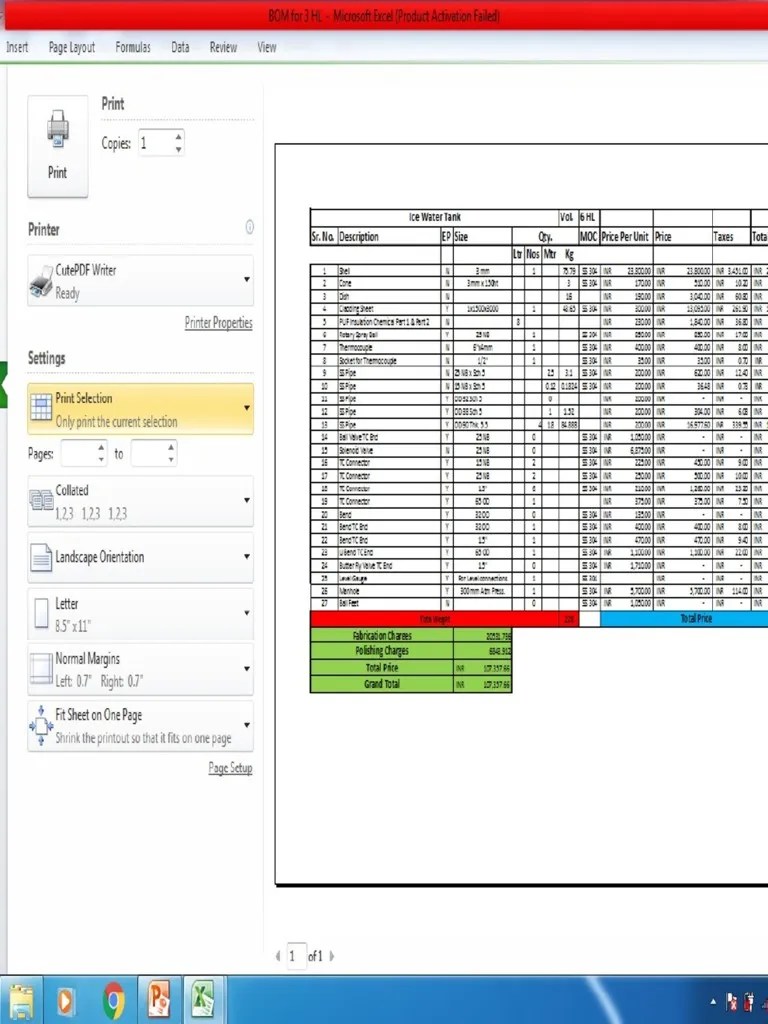The width and height of the screenshot is (768, 1024).
Task: Click the Letter paper size icon
Action: tap(41, 613)
